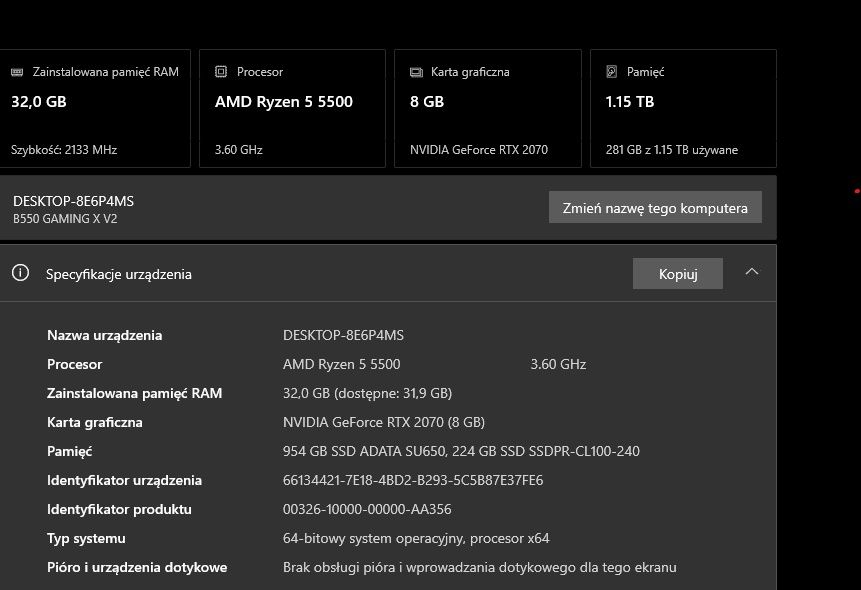Click 281 GB z 1.15 TB używane text
This screenshot has width=861, height=590.
(x=672, y=149)
